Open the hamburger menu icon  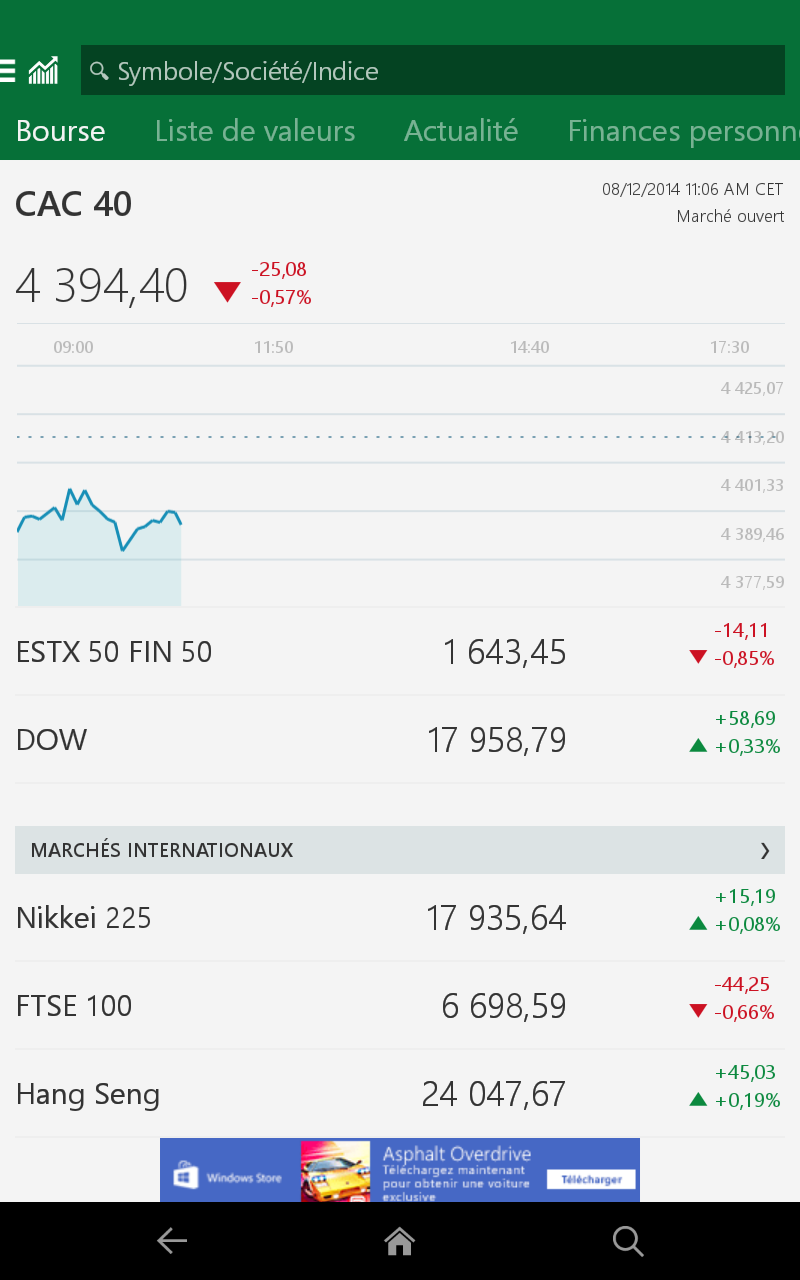7,71
